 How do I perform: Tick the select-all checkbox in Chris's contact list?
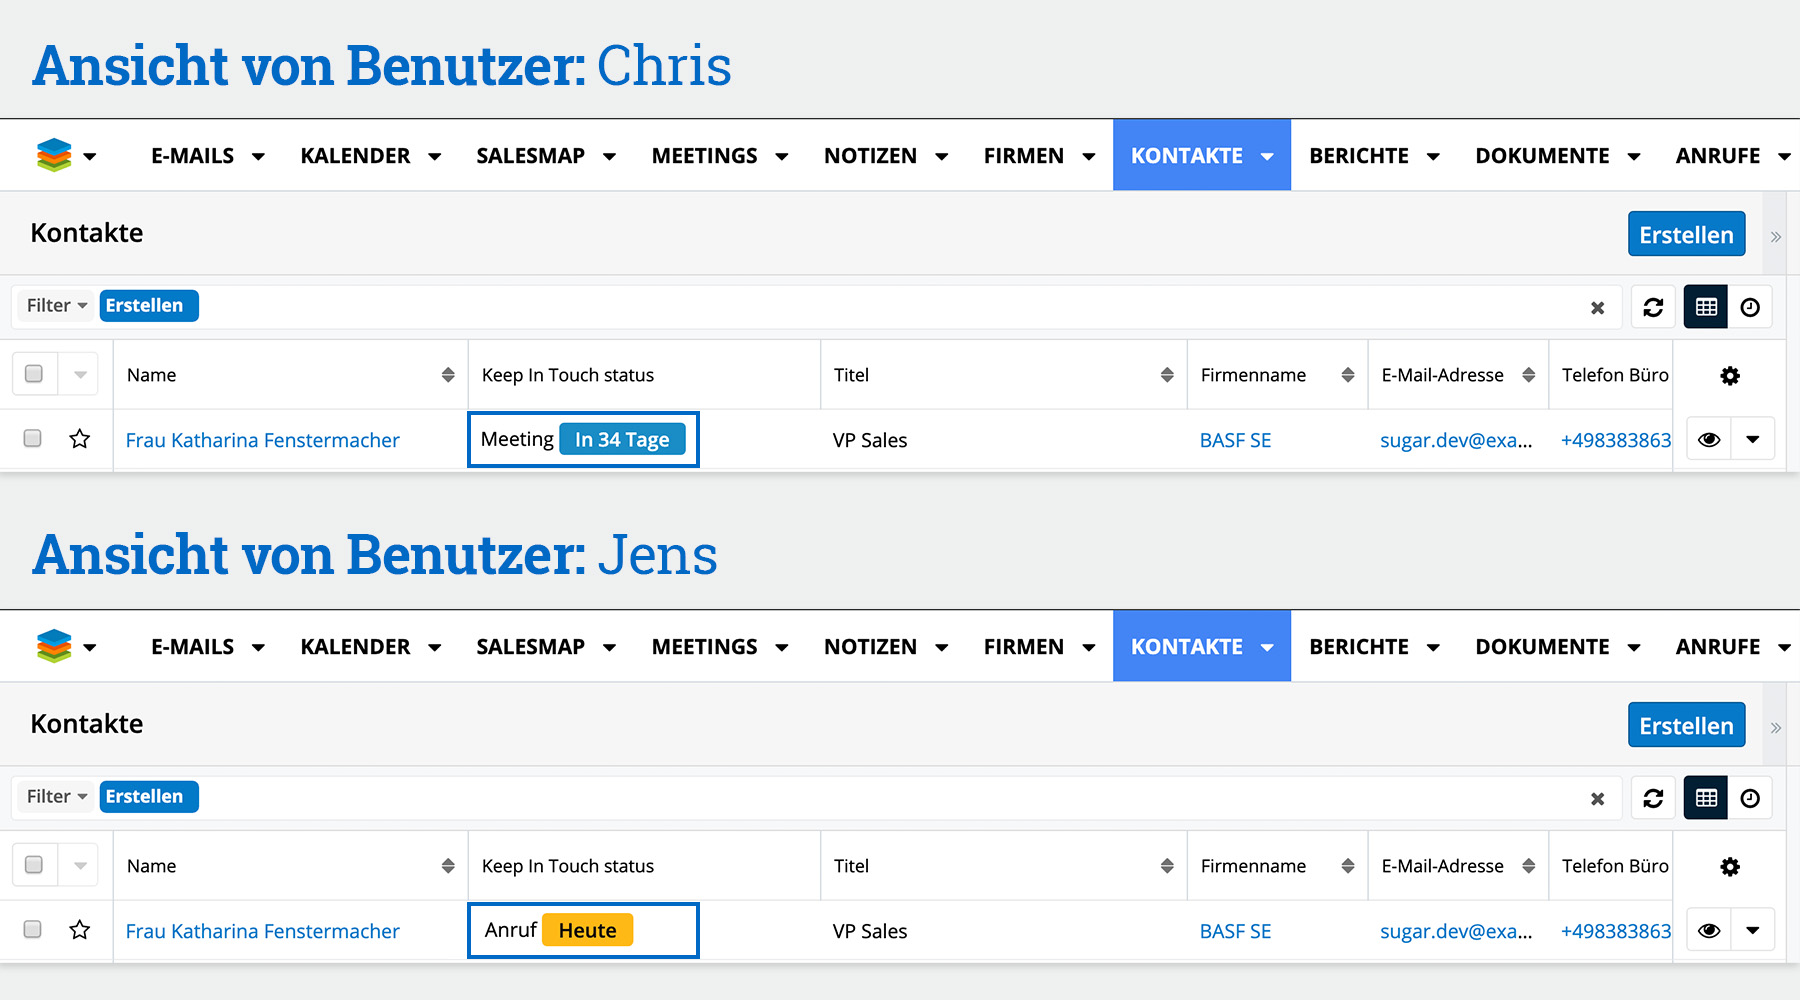(34, 374)
